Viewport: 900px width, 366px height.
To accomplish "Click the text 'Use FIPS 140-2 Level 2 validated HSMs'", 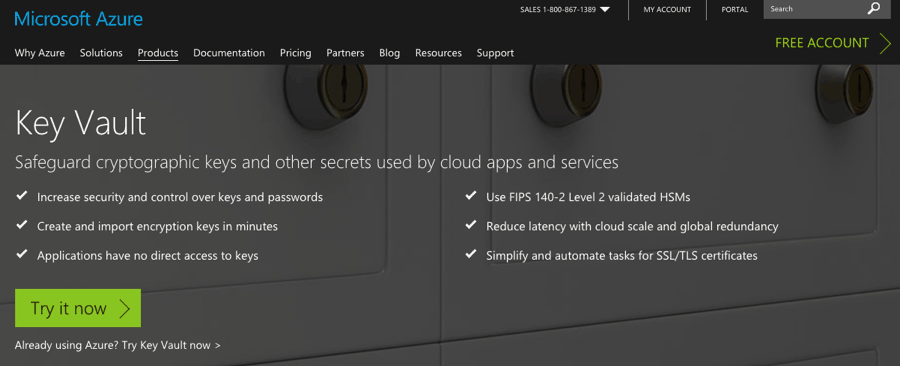I will tap(588, 197).
